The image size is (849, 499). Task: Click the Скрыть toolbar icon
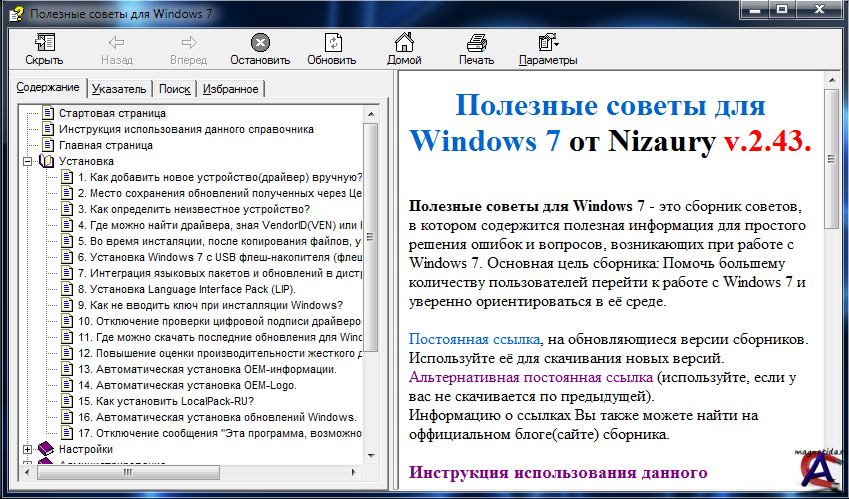pos(44,42)
